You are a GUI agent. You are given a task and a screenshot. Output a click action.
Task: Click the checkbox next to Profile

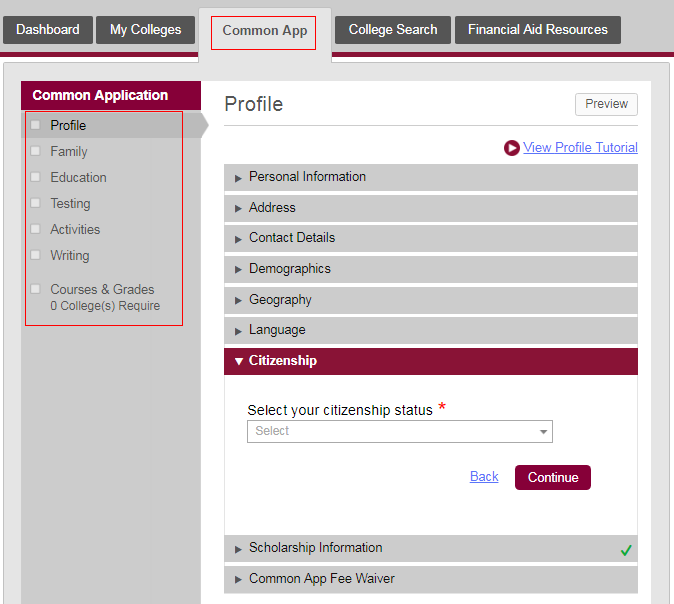click(x=35, y=125)
